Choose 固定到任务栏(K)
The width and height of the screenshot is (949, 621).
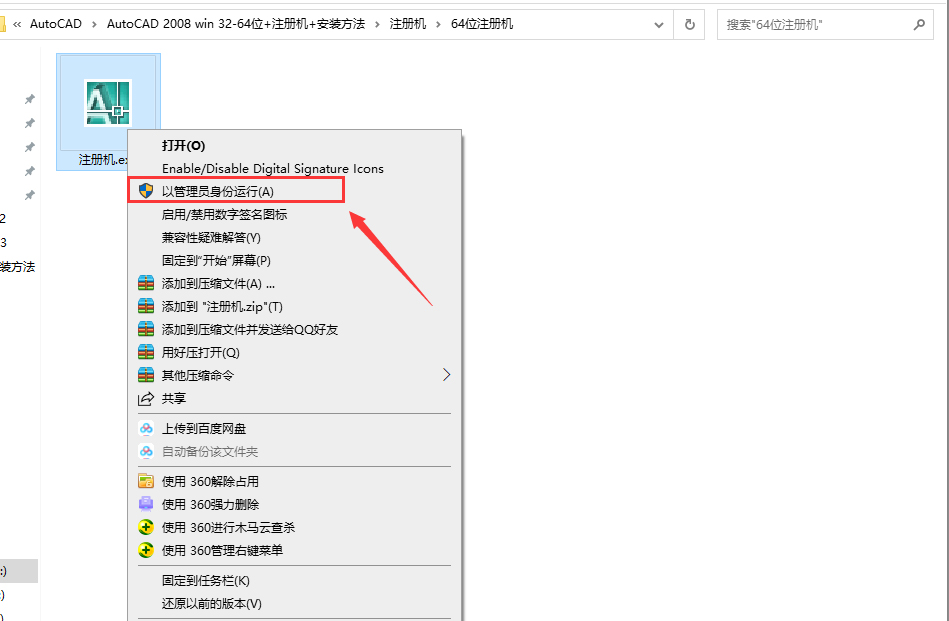click(206, 580)
